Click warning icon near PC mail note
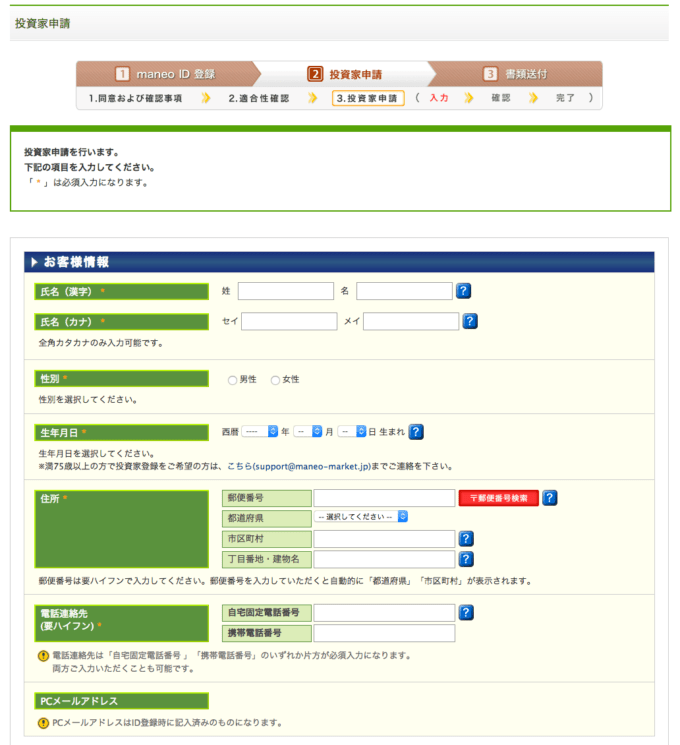The width and height of the screenshot is (680, 745). (43, 723)
